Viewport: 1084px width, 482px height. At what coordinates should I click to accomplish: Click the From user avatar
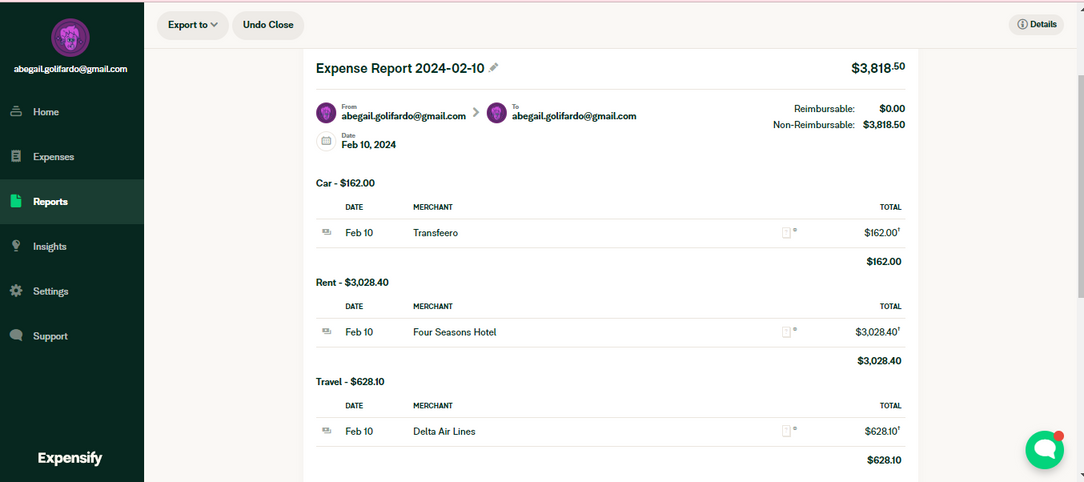326,113
